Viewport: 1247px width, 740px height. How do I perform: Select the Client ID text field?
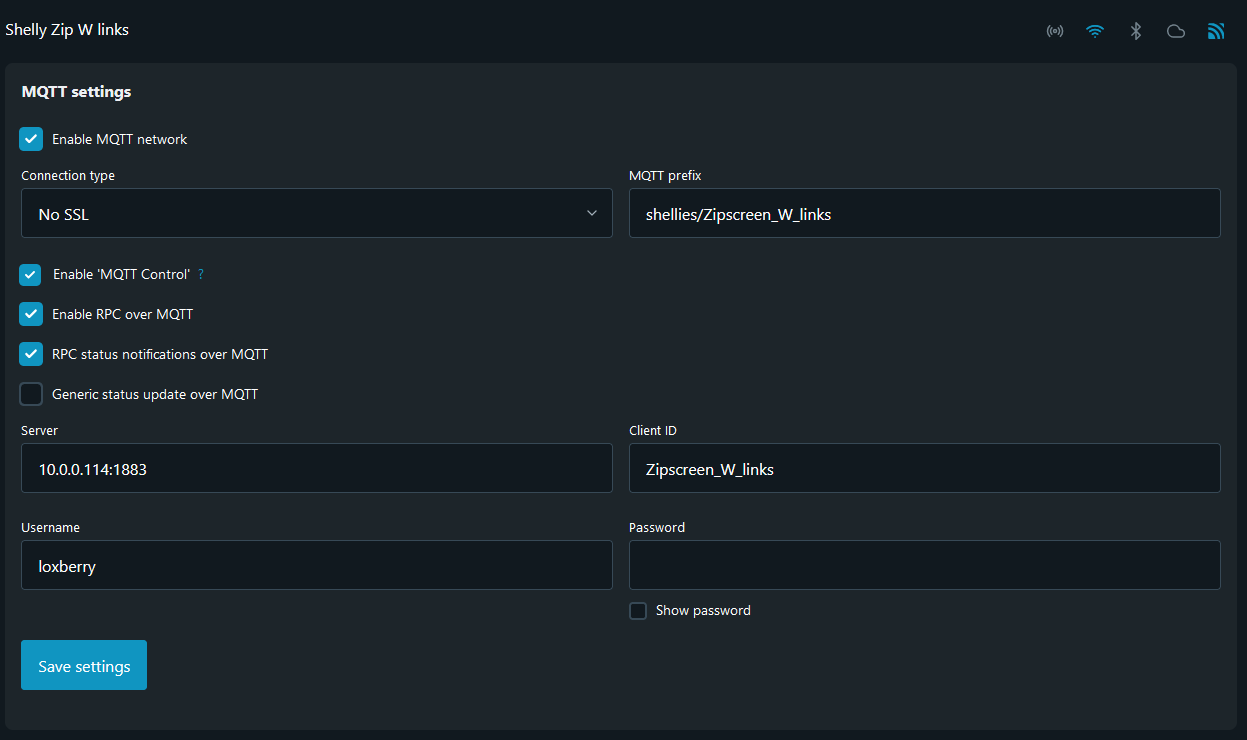[924, 469]
